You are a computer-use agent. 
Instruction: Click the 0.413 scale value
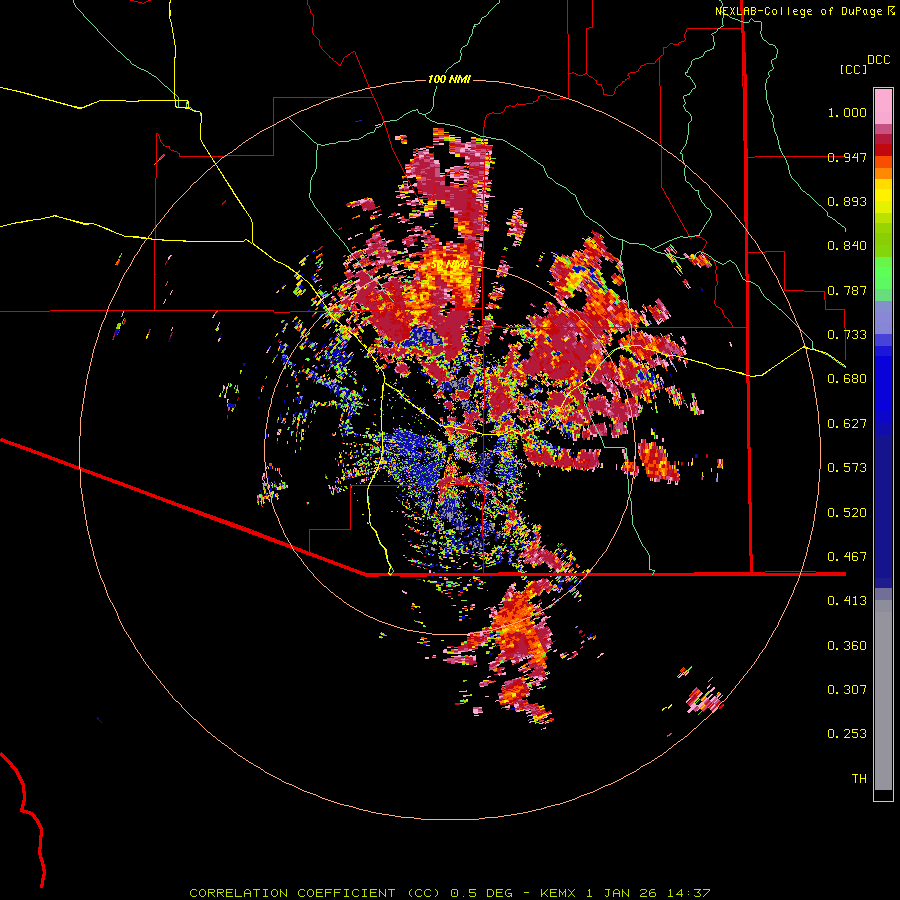tap(847, 601)
